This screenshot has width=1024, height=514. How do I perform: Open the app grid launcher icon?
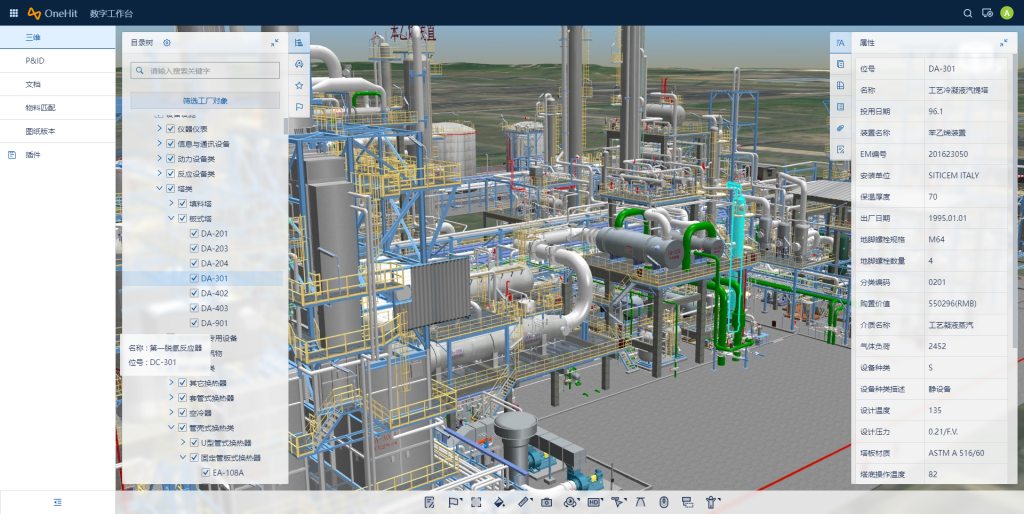tap(13, 13)
